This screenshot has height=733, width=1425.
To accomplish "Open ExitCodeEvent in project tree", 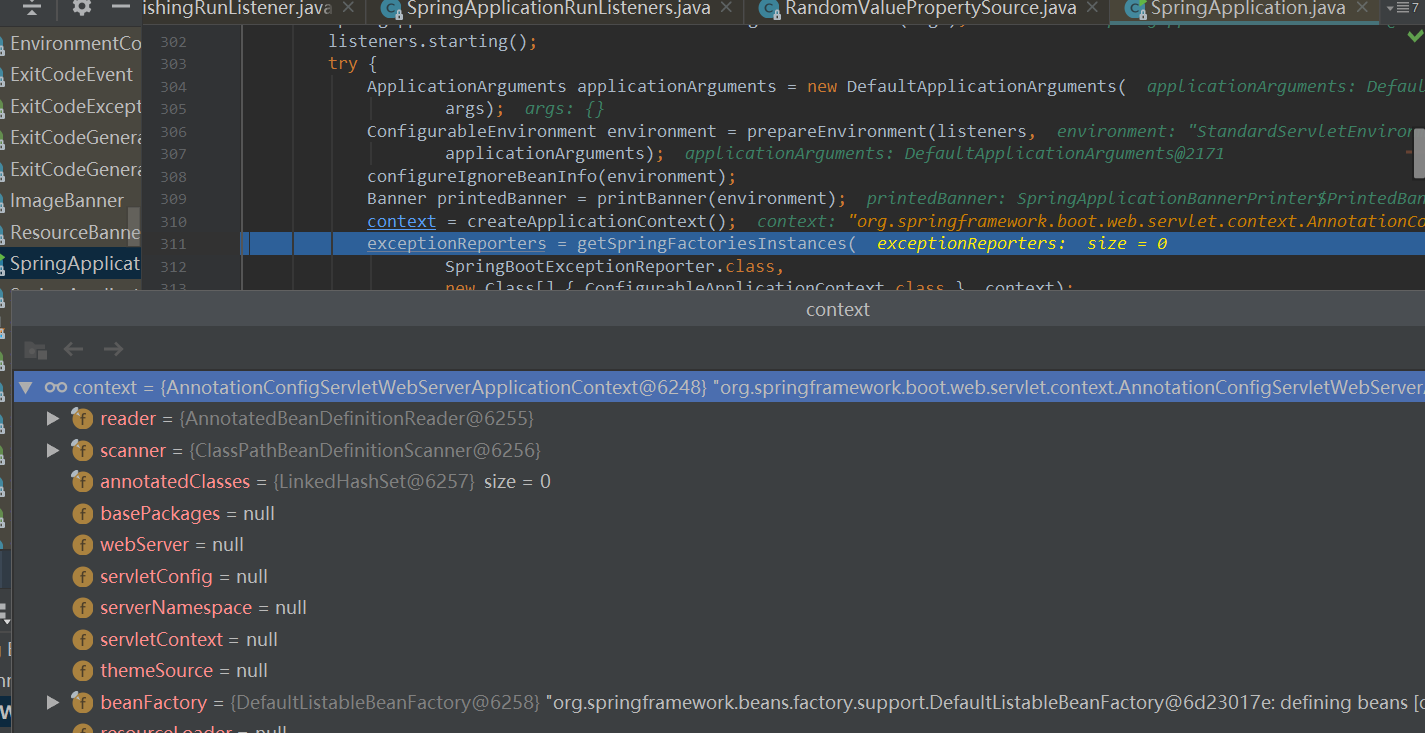I will tap(71, 75).
